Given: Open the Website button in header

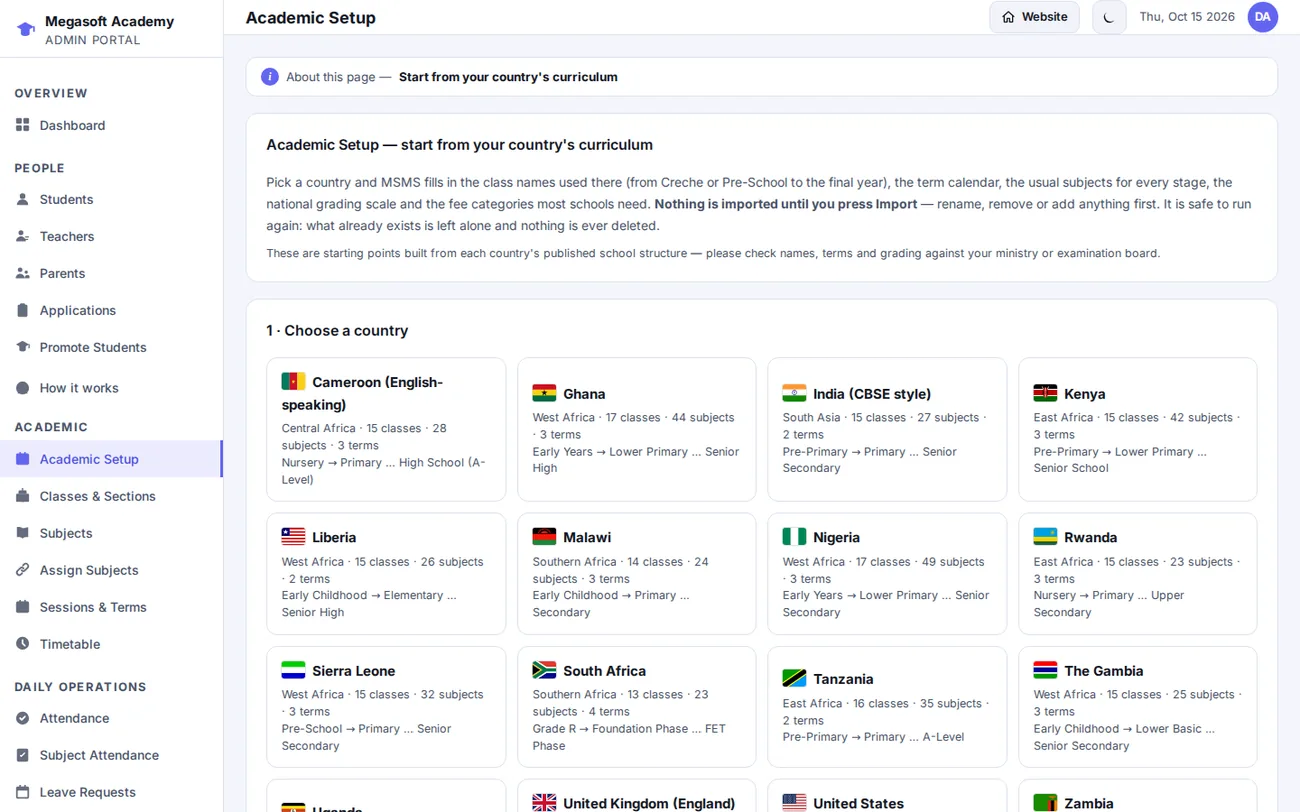Looking at the screenshot, I should click(1034, 17).
